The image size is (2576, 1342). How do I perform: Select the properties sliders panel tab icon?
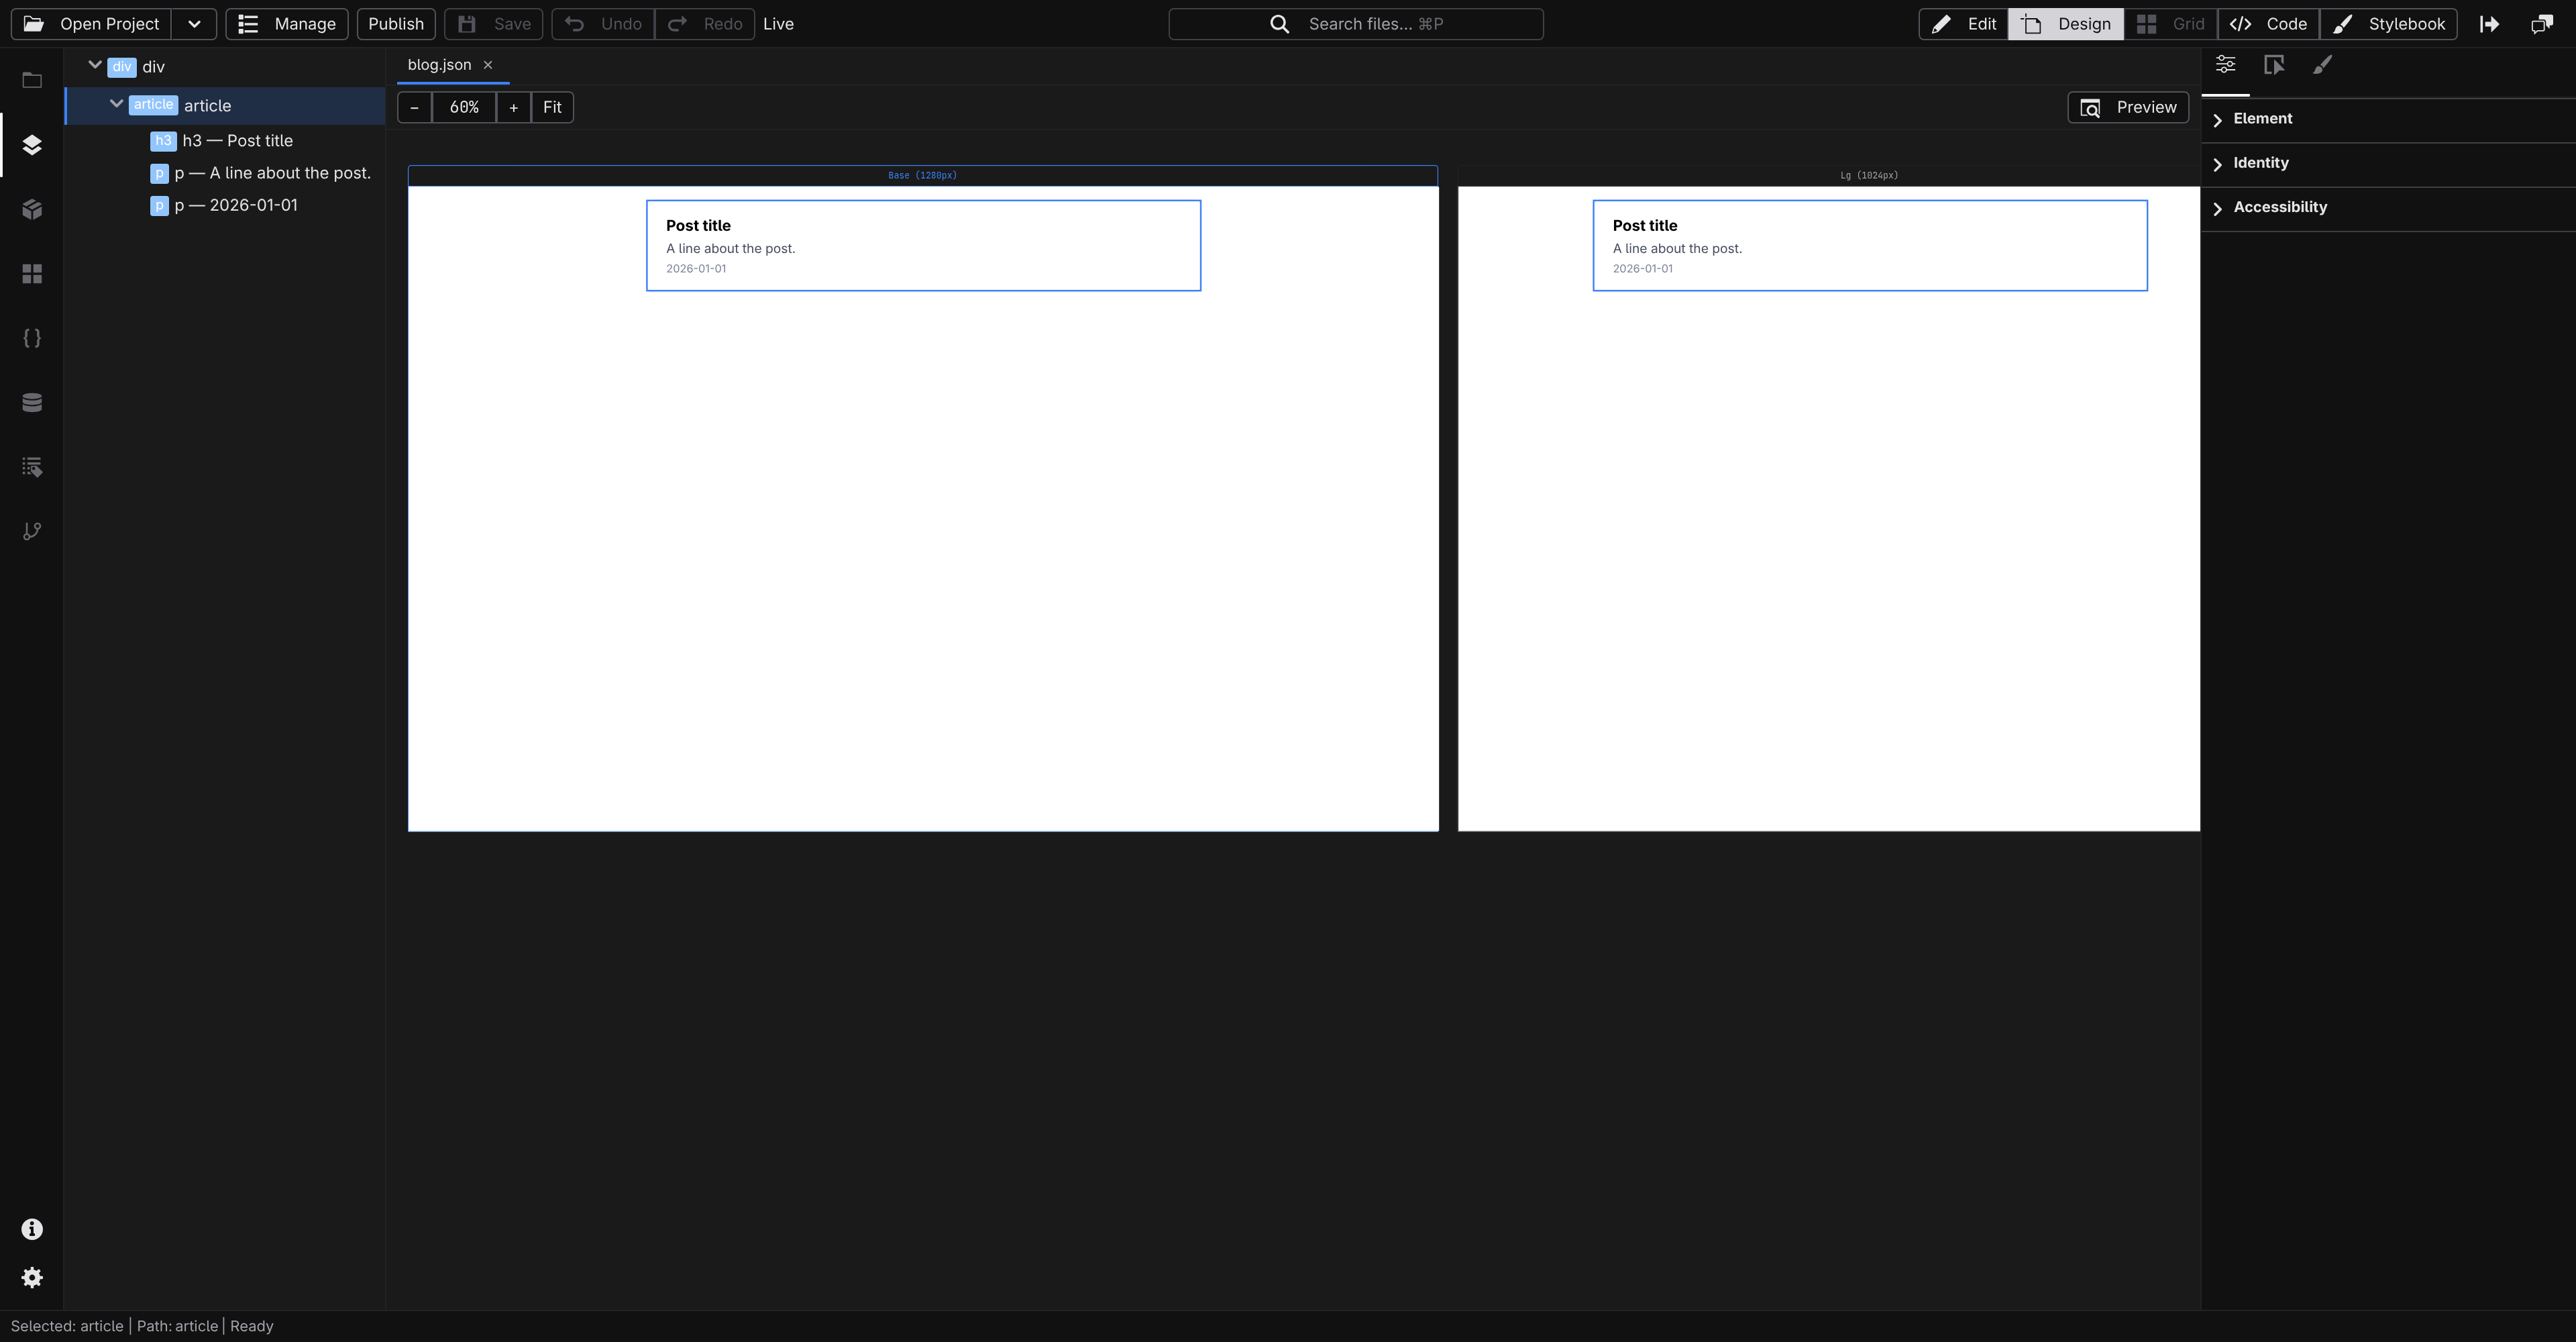tap(2225, 65)
